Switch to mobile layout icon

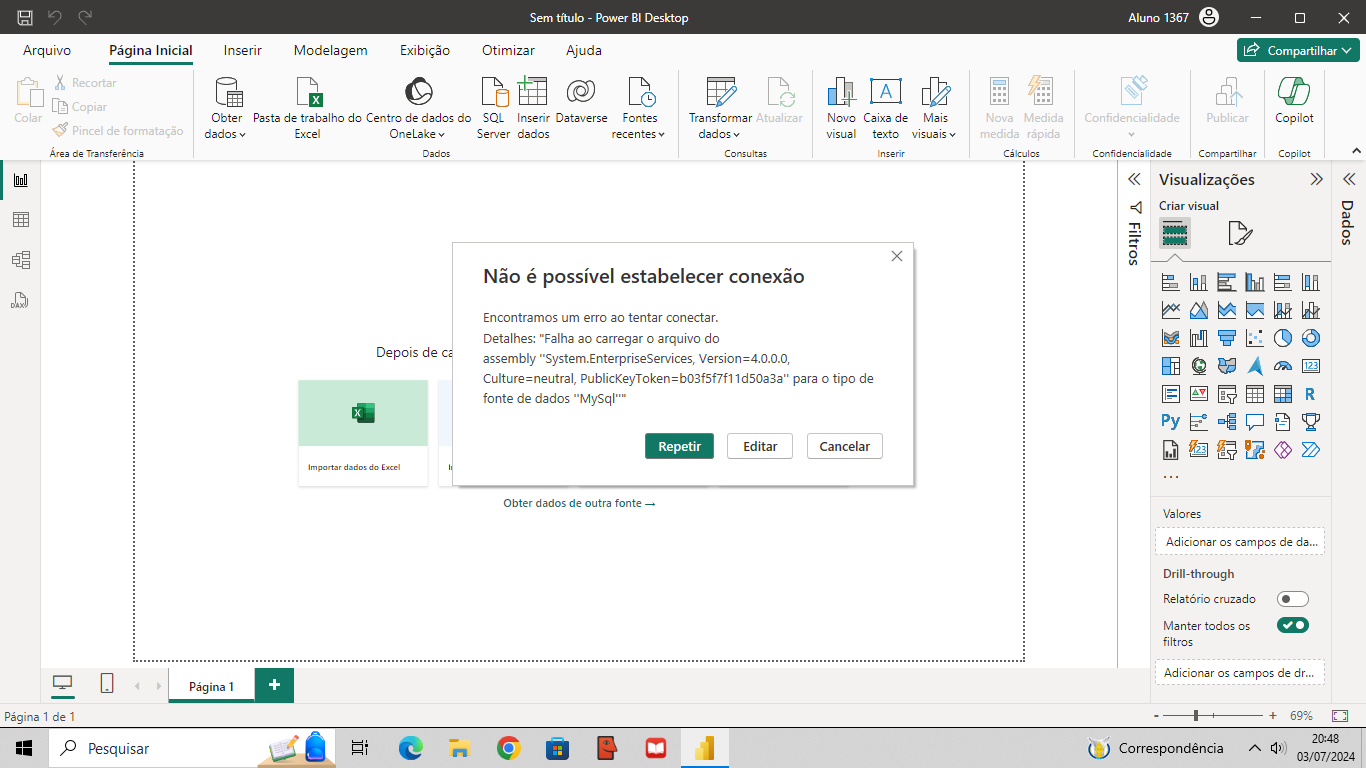107,684
